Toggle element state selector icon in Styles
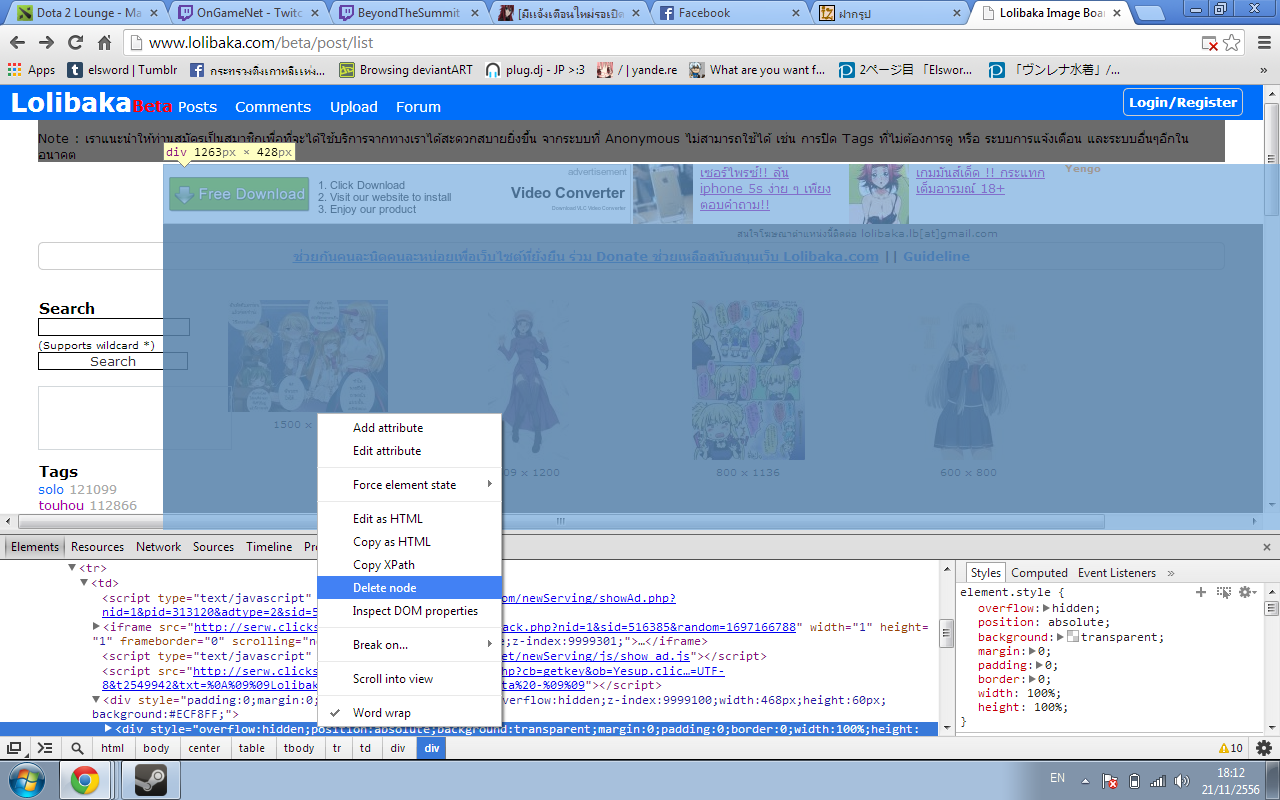Screen dimensions: 1280x800 [x=1223, y=592]
